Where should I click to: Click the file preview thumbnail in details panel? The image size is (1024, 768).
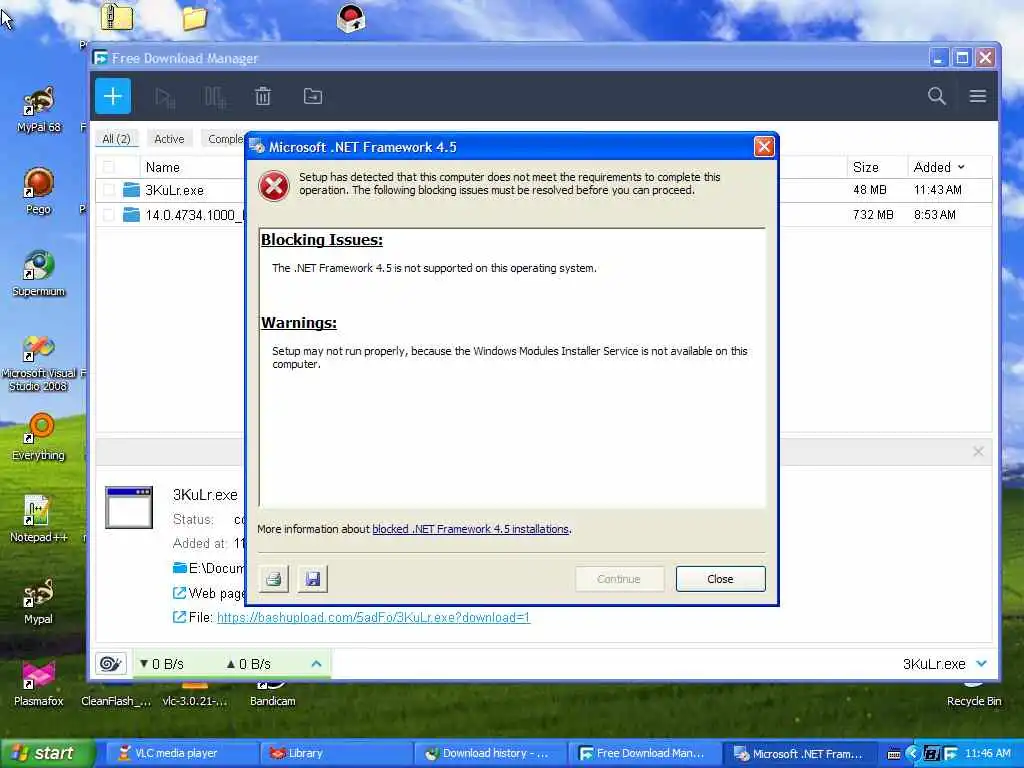point(129,507)
